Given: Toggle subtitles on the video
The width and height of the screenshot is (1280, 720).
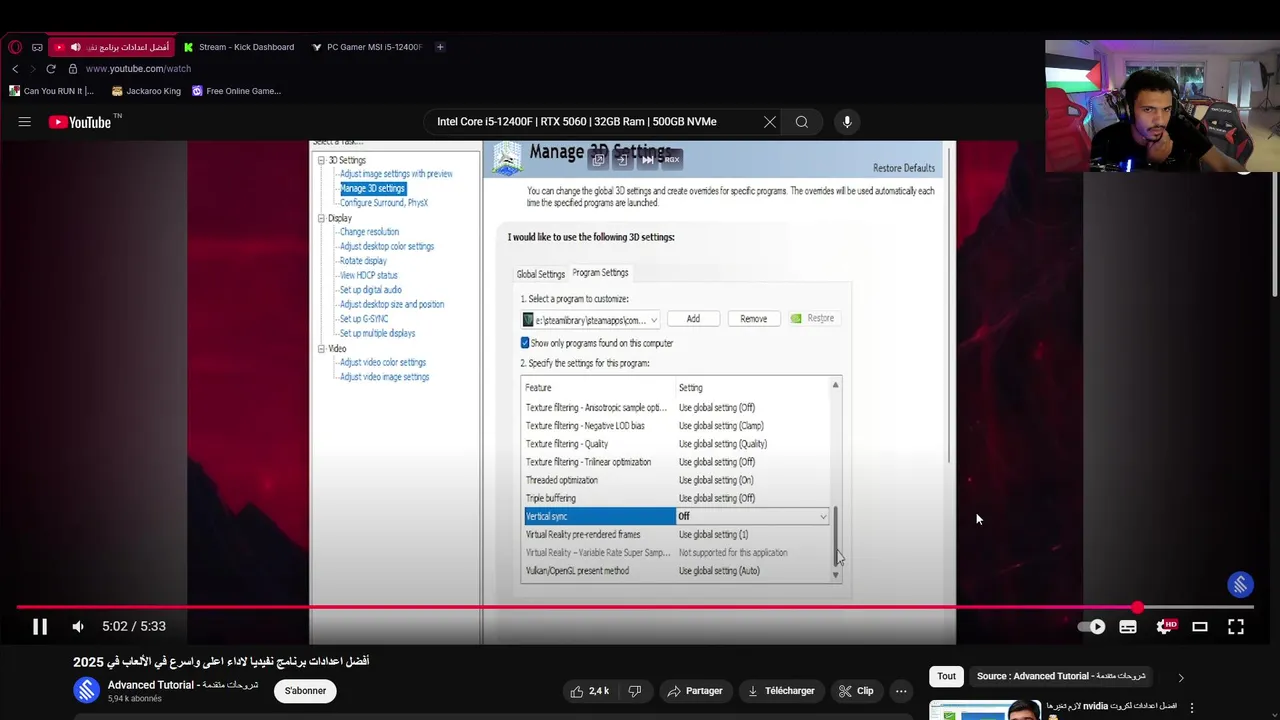Looking at the screenshot, I should pos(1128,627).
